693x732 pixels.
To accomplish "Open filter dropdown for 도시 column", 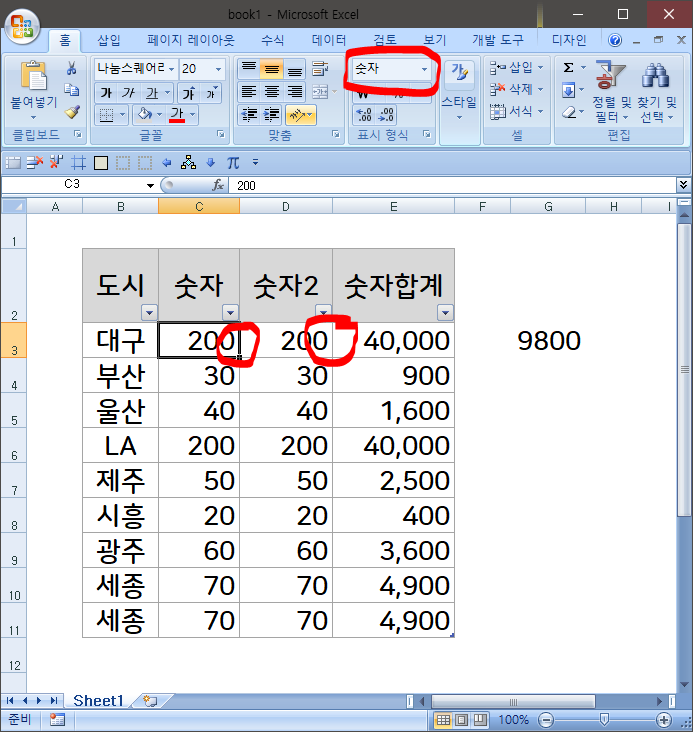I will pyautogui.click(x=149, y=312).
